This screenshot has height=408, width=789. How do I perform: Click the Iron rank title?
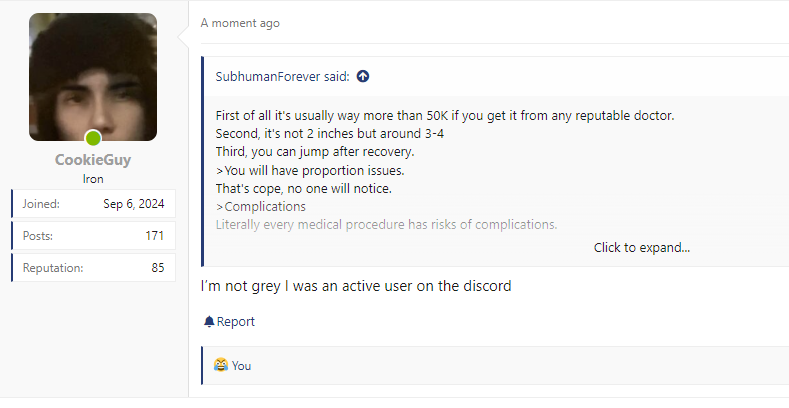coord(93,178)
